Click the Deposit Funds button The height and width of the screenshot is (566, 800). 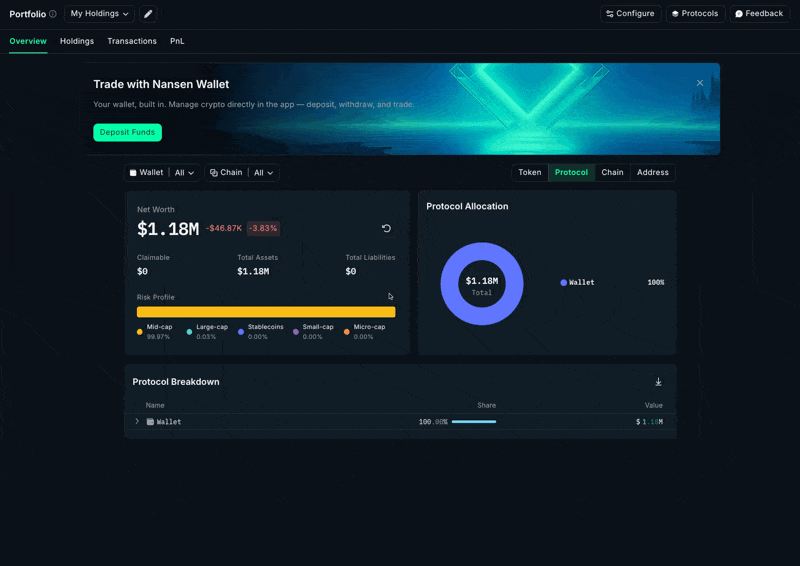(x=127, y=132)
